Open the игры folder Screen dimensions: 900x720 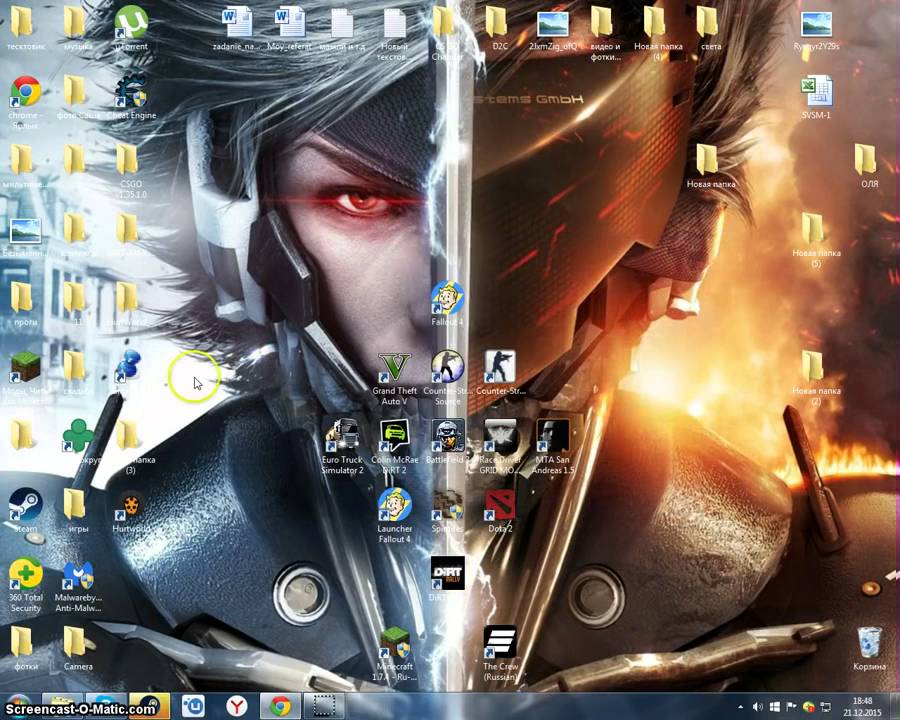[78, 511]
